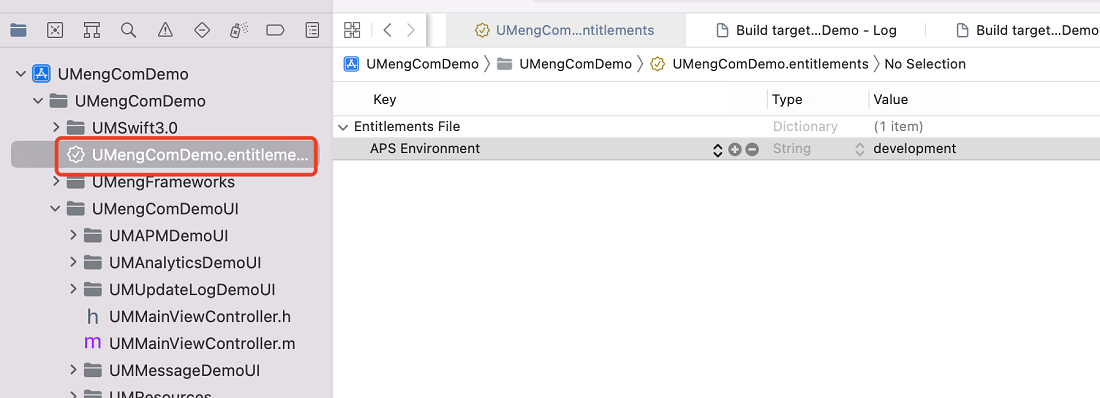Switch to the first Build target Log tab
The width and height of the screenshot is (1100, 398).
pyautogui.click(x=806, y=30)
